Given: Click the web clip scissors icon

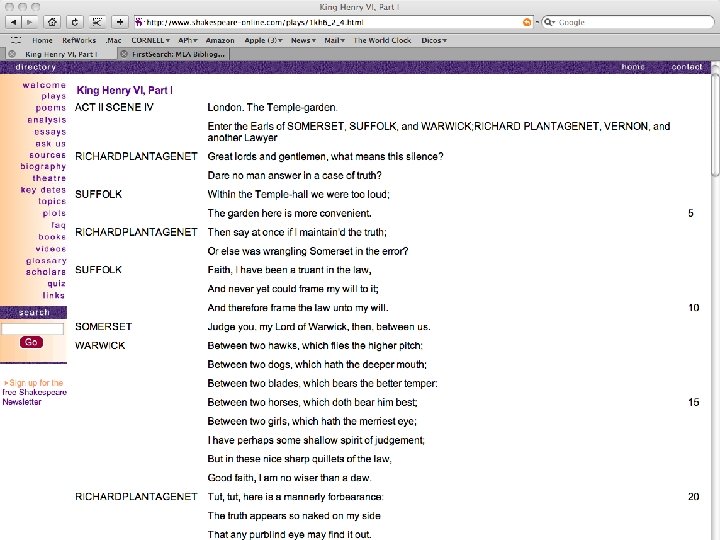Looking at the screenshot, I should coord(97,22).
